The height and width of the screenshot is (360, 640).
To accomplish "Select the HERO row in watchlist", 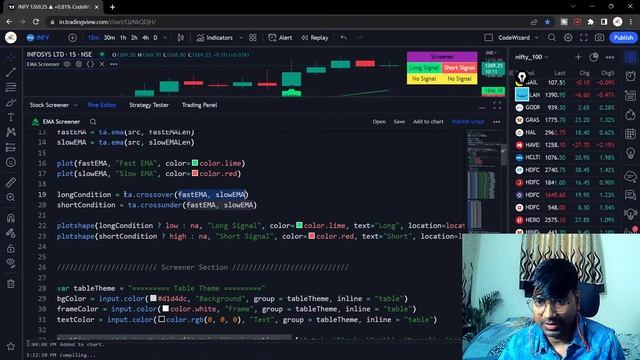I will [565, 220].
